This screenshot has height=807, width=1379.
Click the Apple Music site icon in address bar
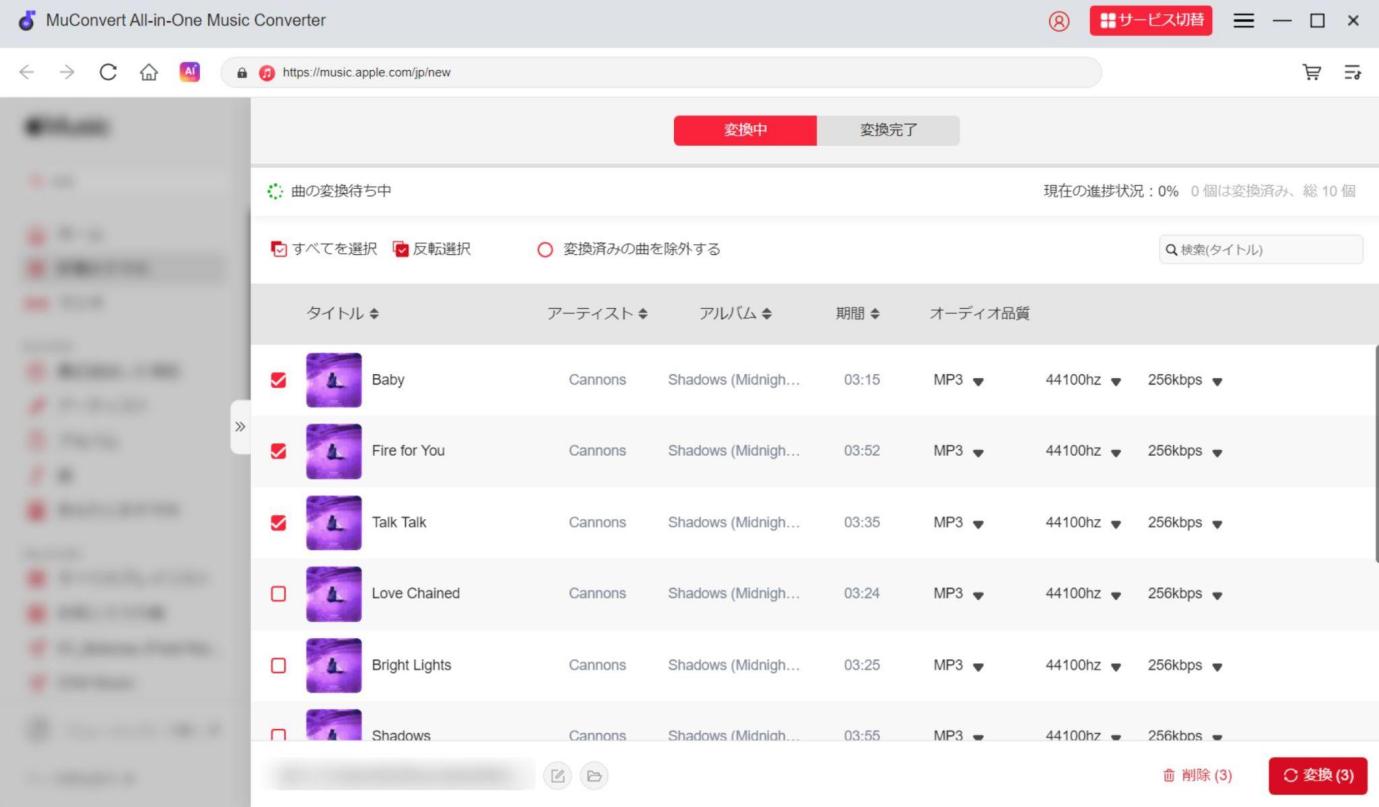(266, 73)
